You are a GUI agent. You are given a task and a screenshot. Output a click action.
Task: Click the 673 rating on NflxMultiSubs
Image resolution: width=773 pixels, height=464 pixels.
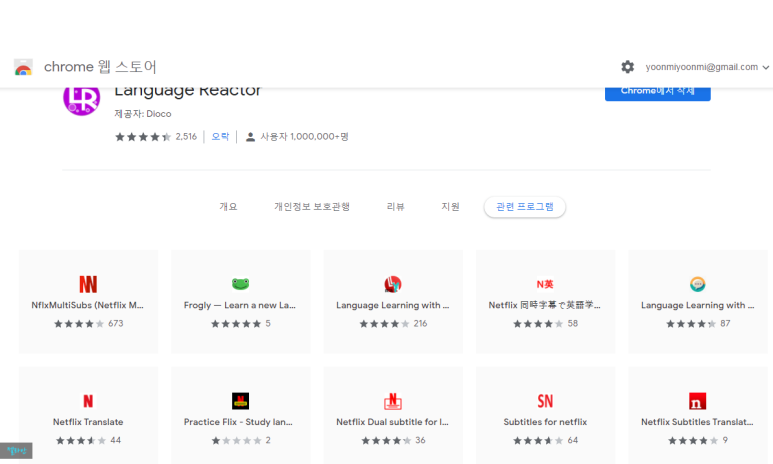[x=116, y=323]
